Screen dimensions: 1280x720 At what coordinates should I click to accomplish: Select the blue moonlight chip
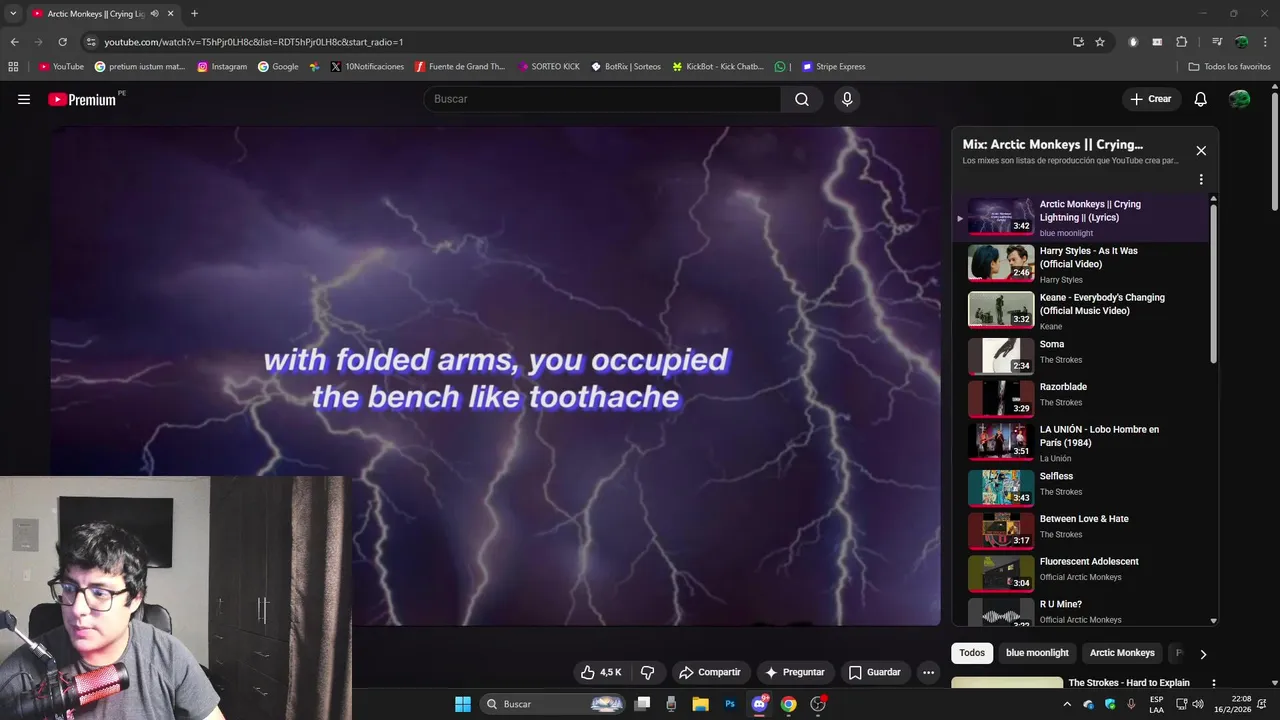[1037, 653]
